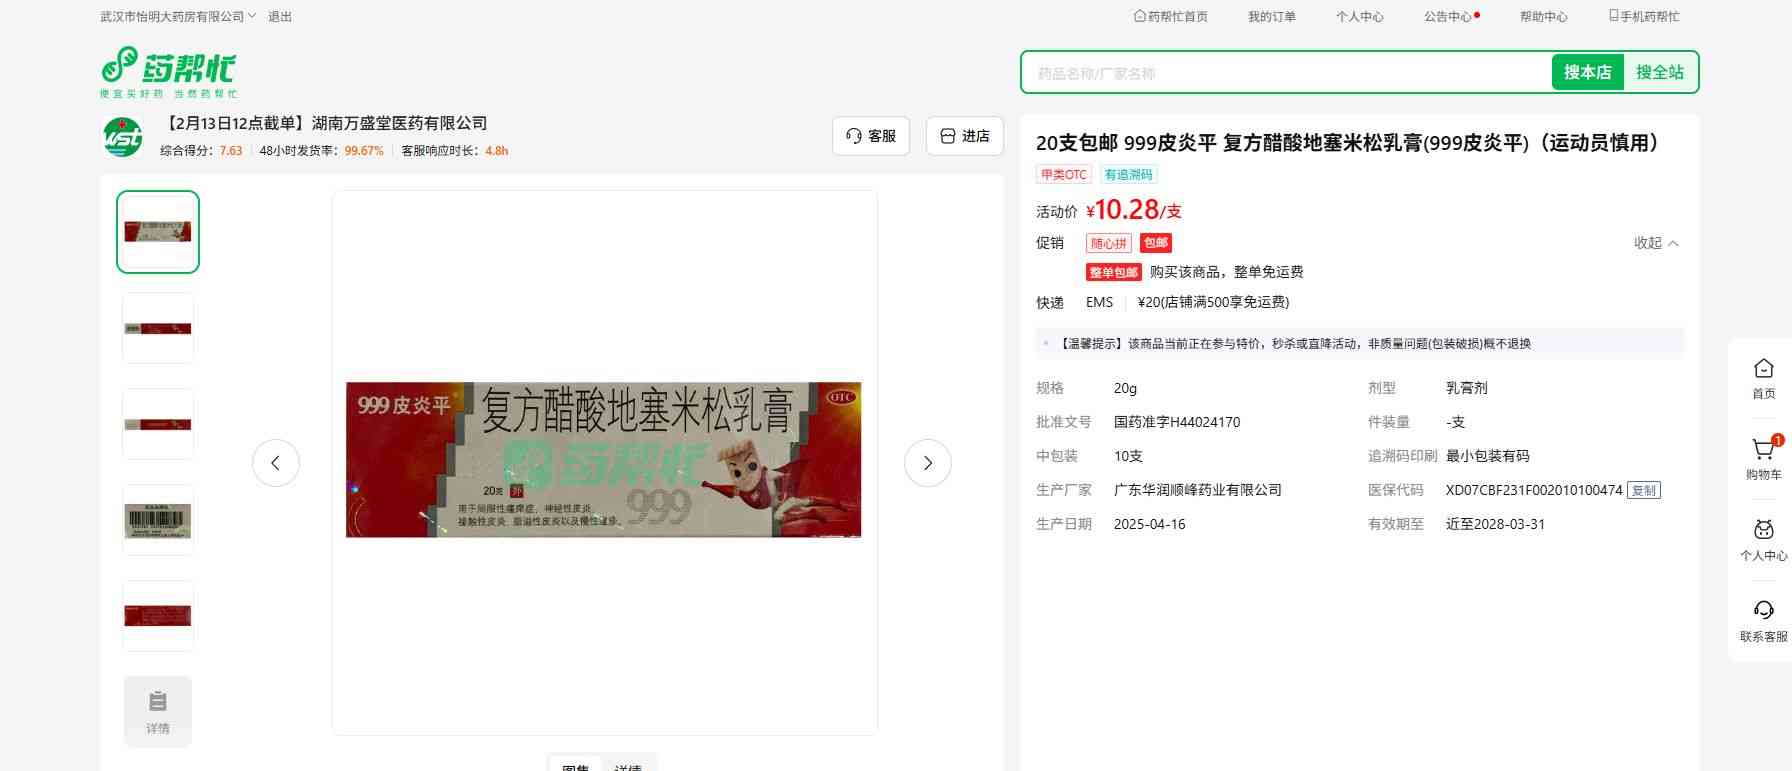Enter the store via 进店
The width and height of the screenshot is (1792, 771).
point(964,136)
